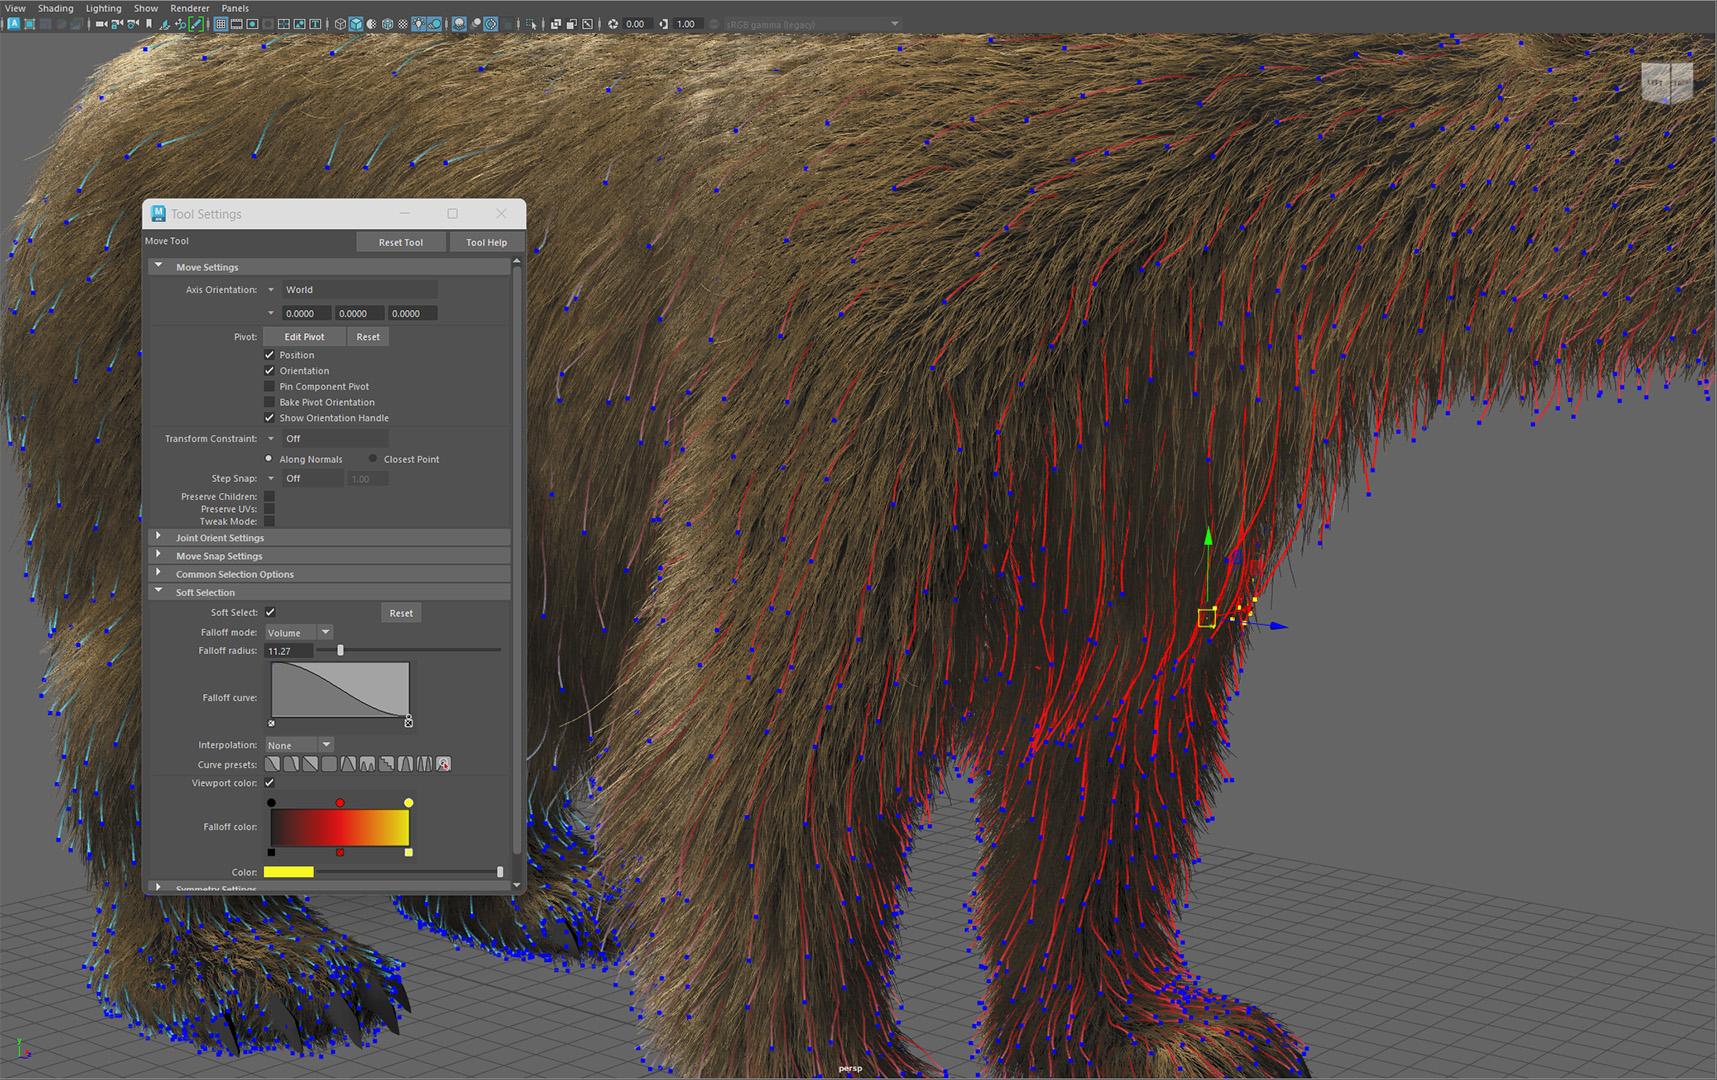The image size is (1717, 1080).
Task: Click the green Grease Pencil icon
Action: point(196,24)
